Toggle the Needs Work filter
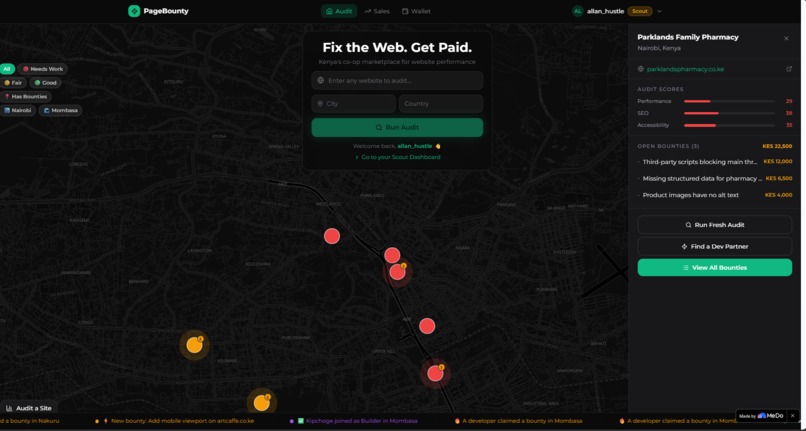 (x=43, y=69)
